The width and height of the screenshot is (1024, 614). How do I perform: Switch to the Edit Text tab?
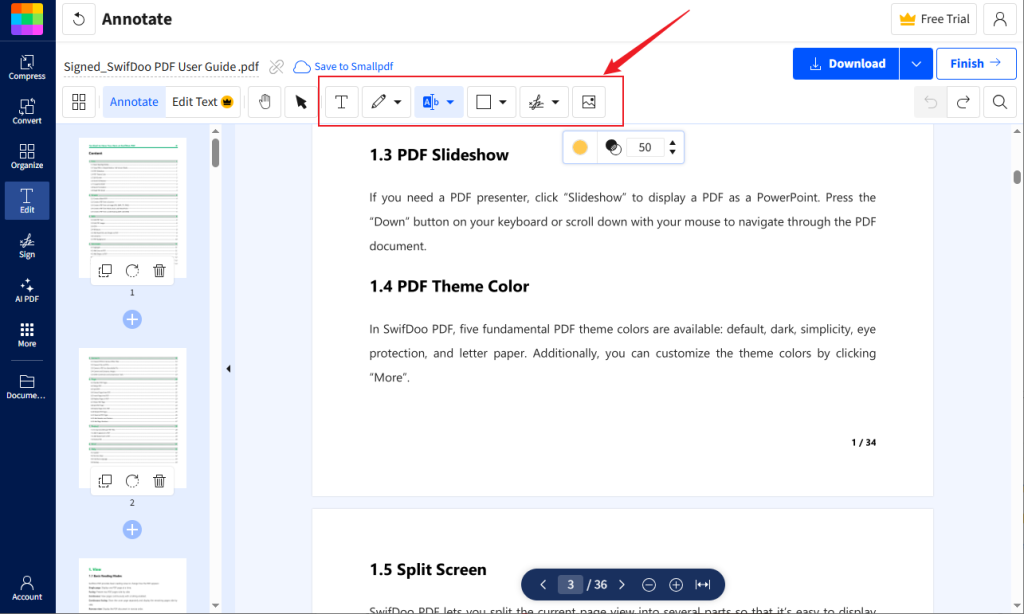pos(196,101)
